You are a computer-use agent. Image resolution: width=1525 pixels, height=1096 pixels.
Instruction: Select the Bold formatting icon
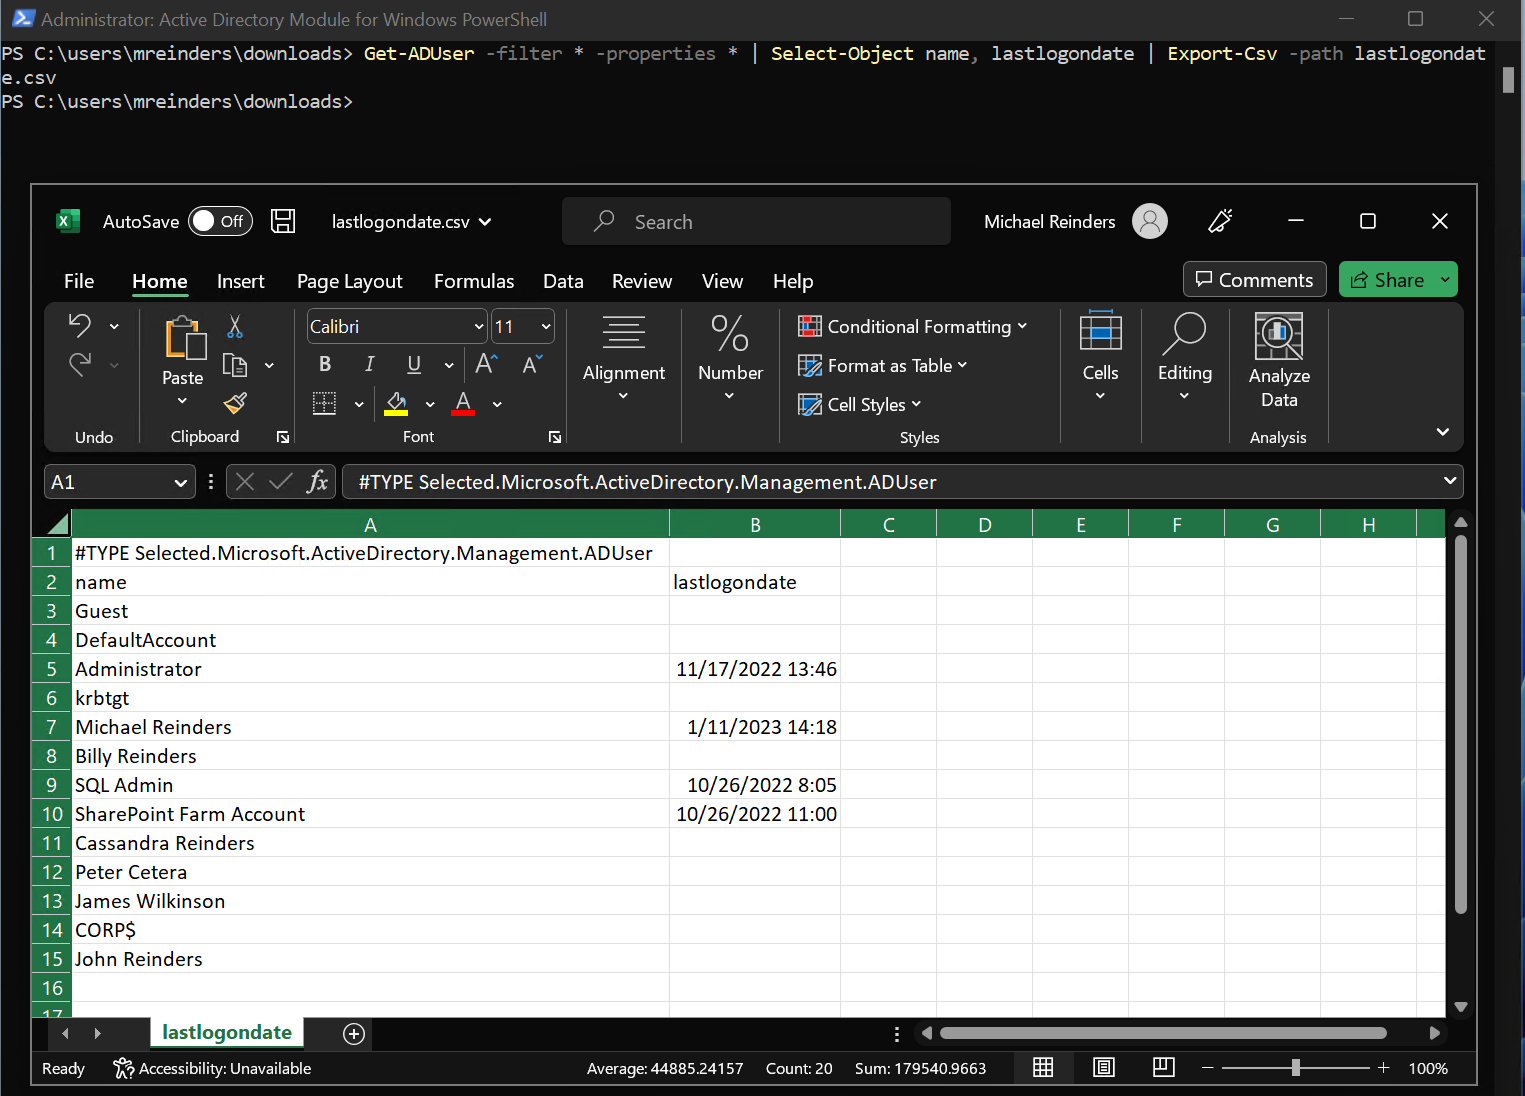(x=324, y=364)
